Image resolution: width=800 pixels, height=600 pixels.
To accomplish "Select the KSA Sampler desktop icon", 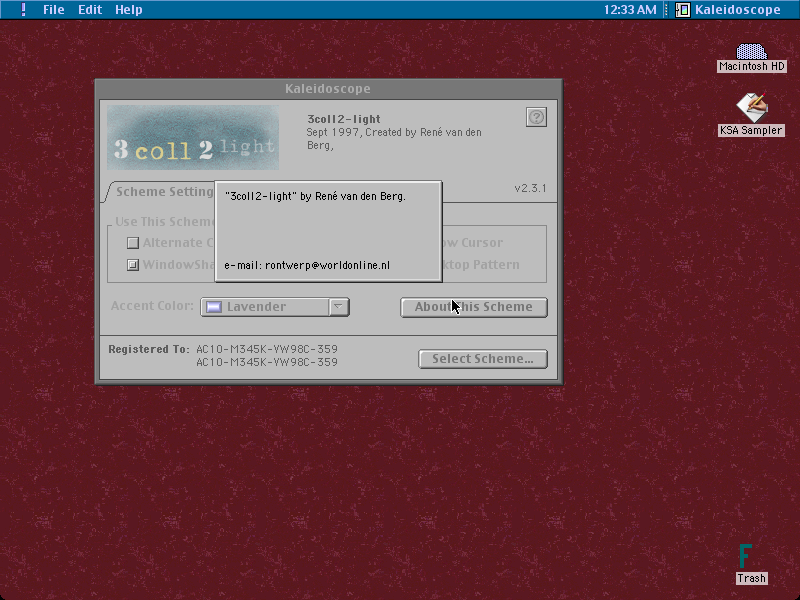I will point(752,107).
